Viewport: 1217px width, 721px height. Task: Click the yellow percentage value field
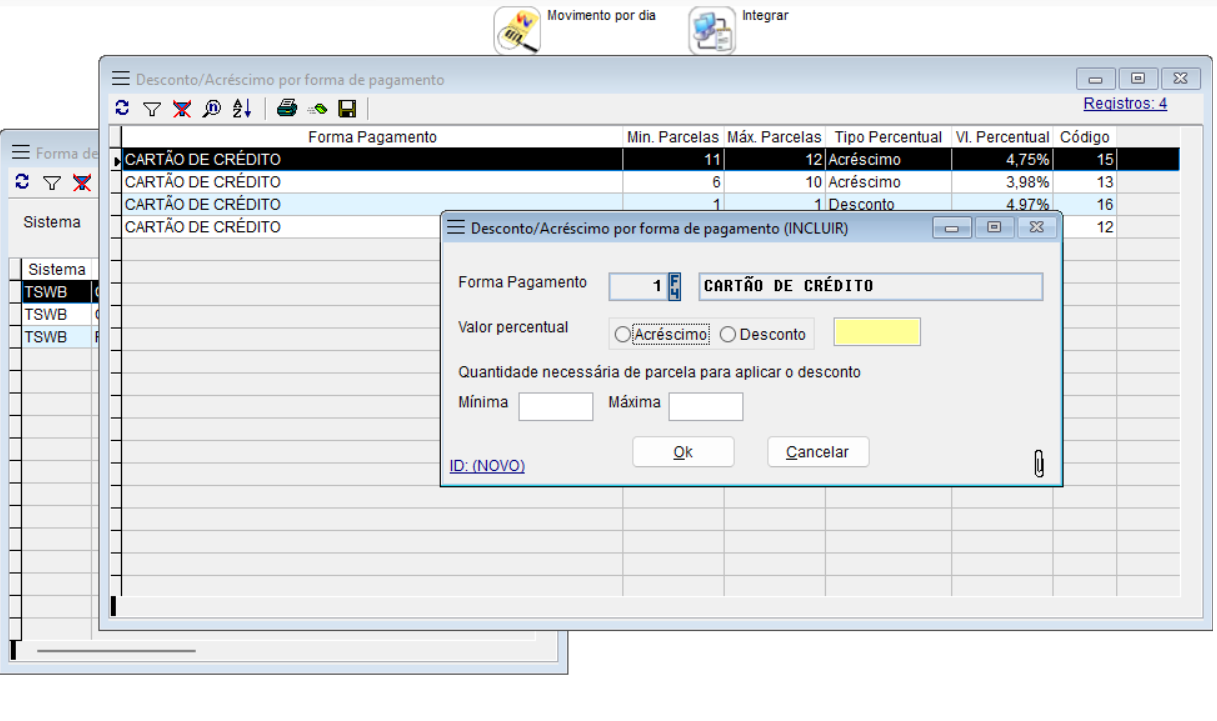877,333
